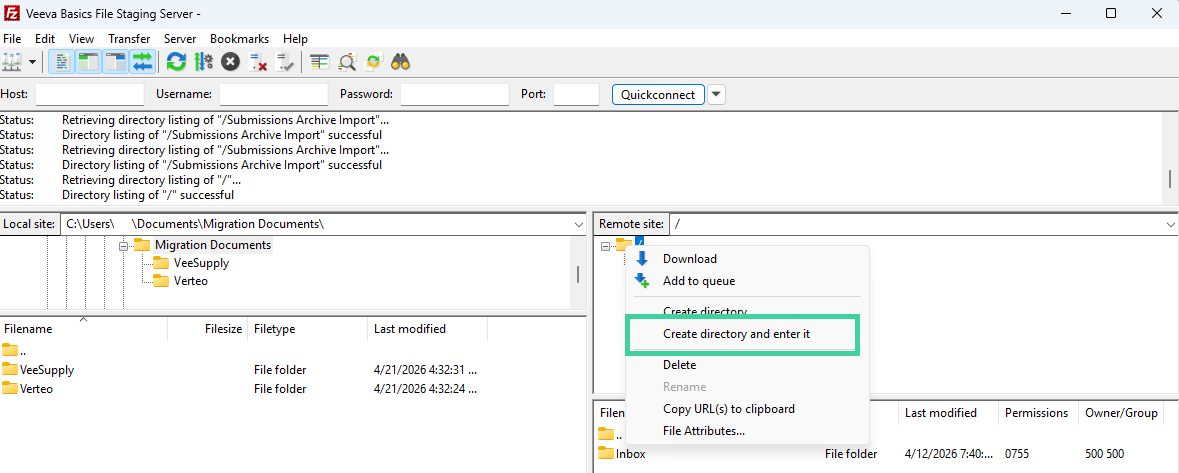Screen dimensions: 1179x473
Task: Toggle message log display
Action: 62,62
